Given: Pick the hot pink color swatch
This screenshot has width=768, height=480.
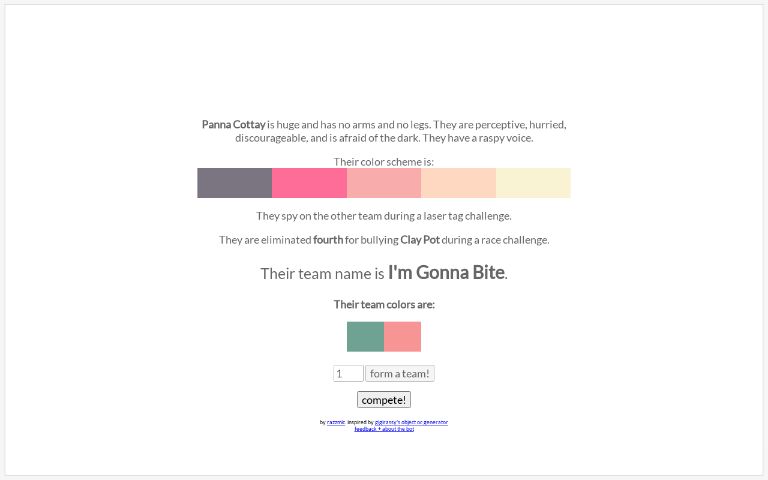Looking at the screenshot, I should click(309, 183).
